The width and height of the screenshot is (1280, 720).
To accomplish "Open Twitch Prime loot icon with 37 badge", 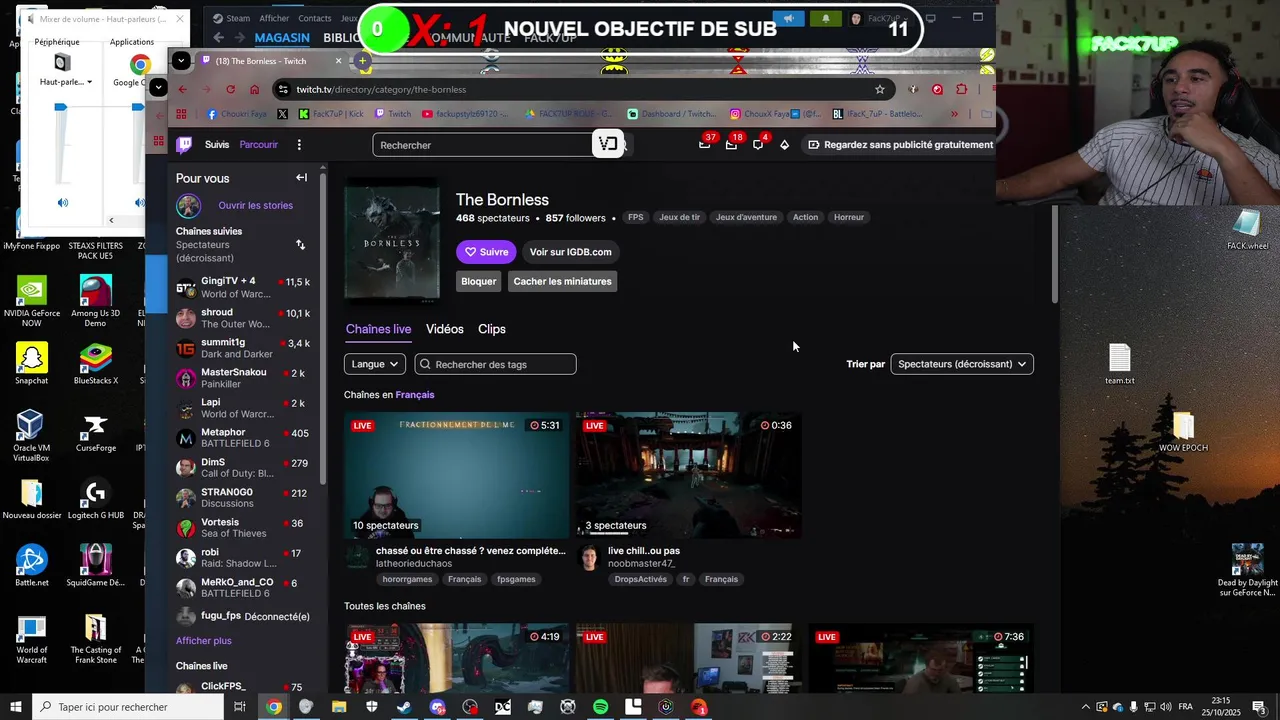I will pos(704,144).
